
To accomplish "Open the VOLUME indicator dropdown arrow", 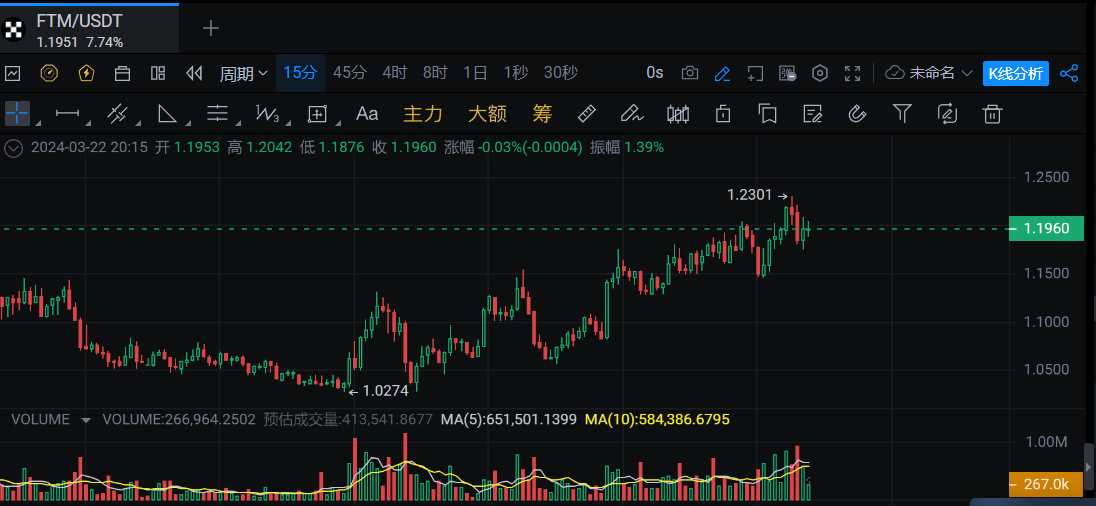I will tap(86, 420).
